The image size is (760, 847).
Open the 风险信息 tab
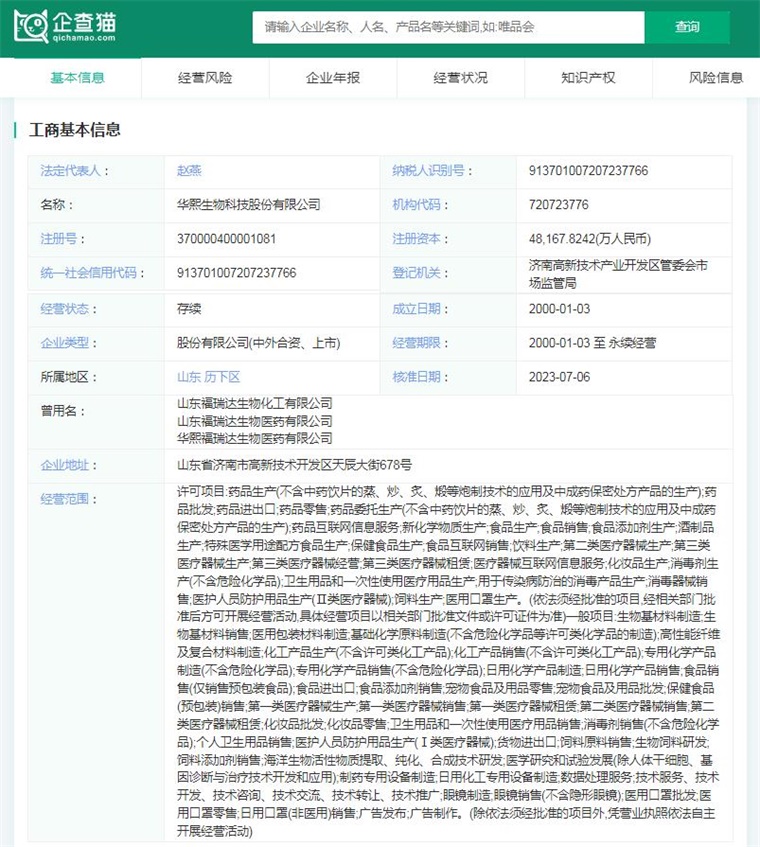(x=716, y=78)
